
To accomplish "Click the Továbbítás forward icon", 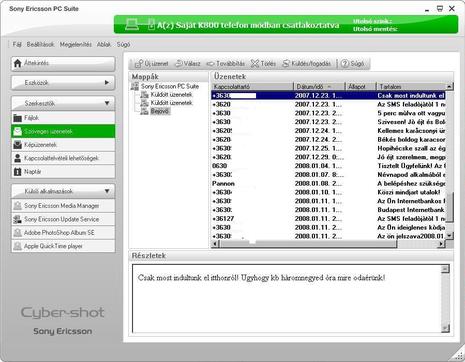I will [210, 63].
